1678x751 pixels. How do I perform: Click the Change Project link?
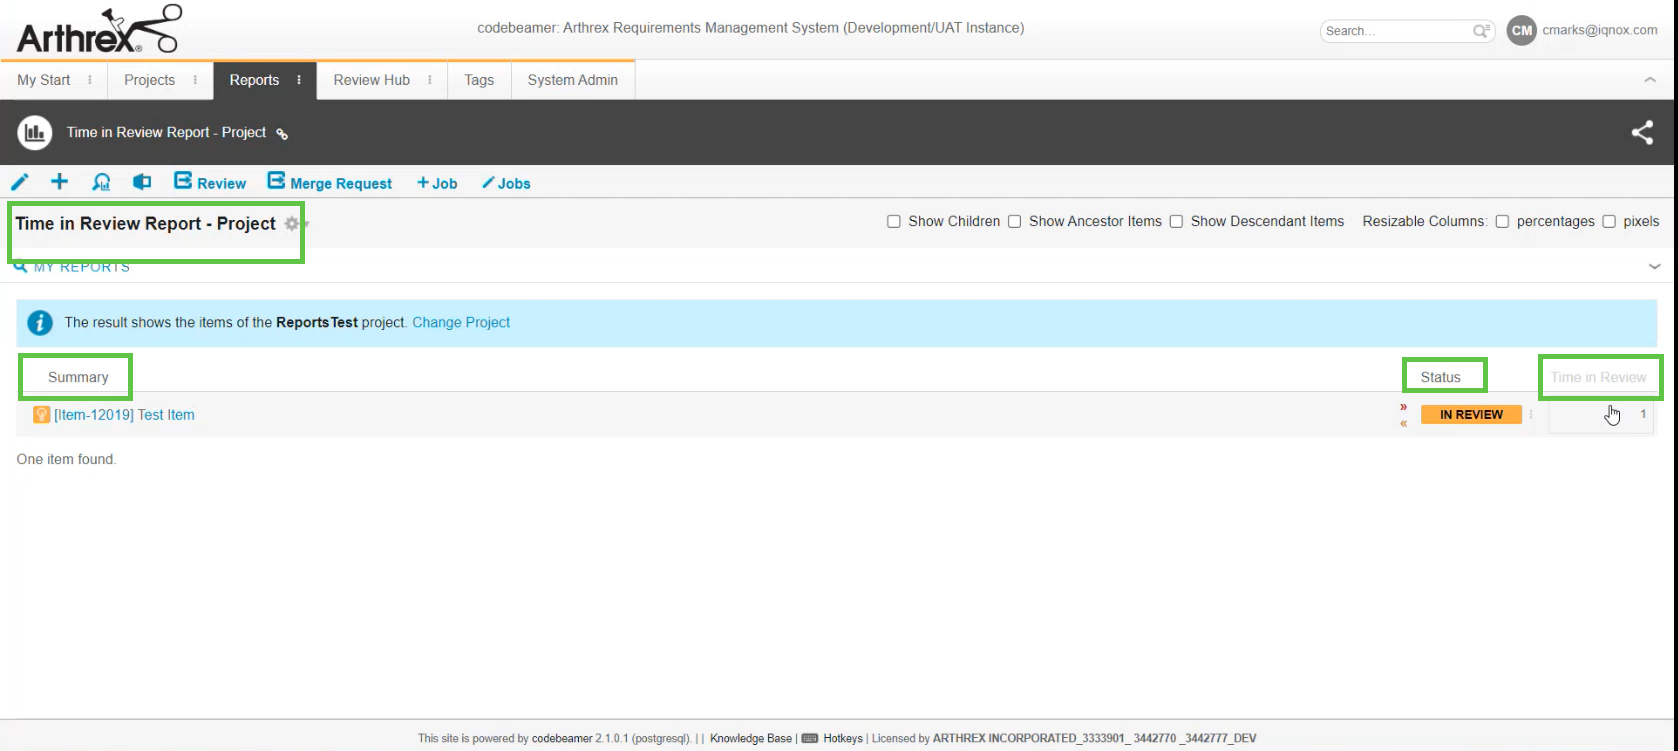461,322
